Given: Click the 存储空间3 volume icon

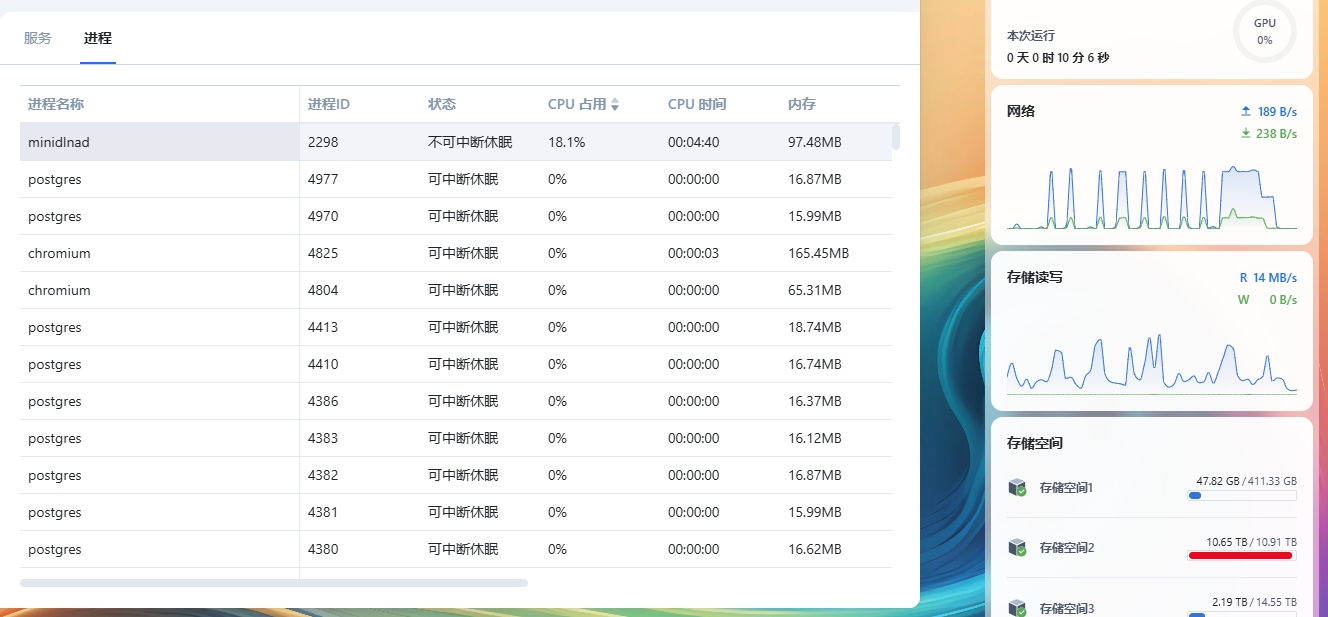Looking at the screenshot, I should 1018,607.
